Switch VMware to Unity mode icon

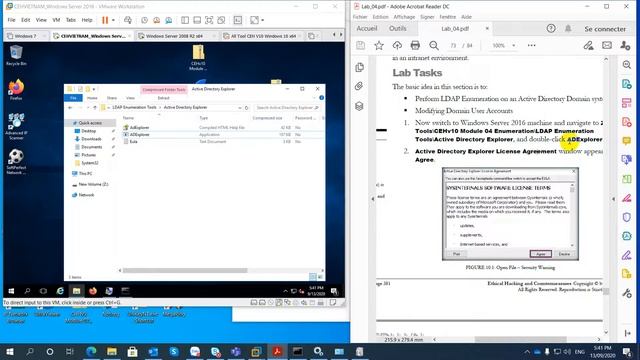pyautogui.click(x=221, y=20)
